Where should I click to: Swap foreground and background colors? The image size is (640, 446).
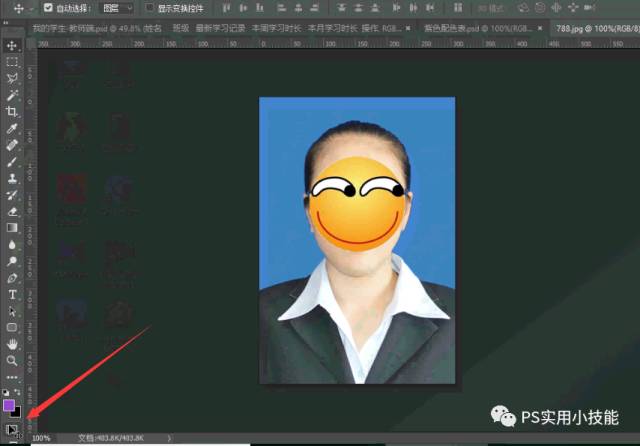pyautogui.click(x=17, y=392)
